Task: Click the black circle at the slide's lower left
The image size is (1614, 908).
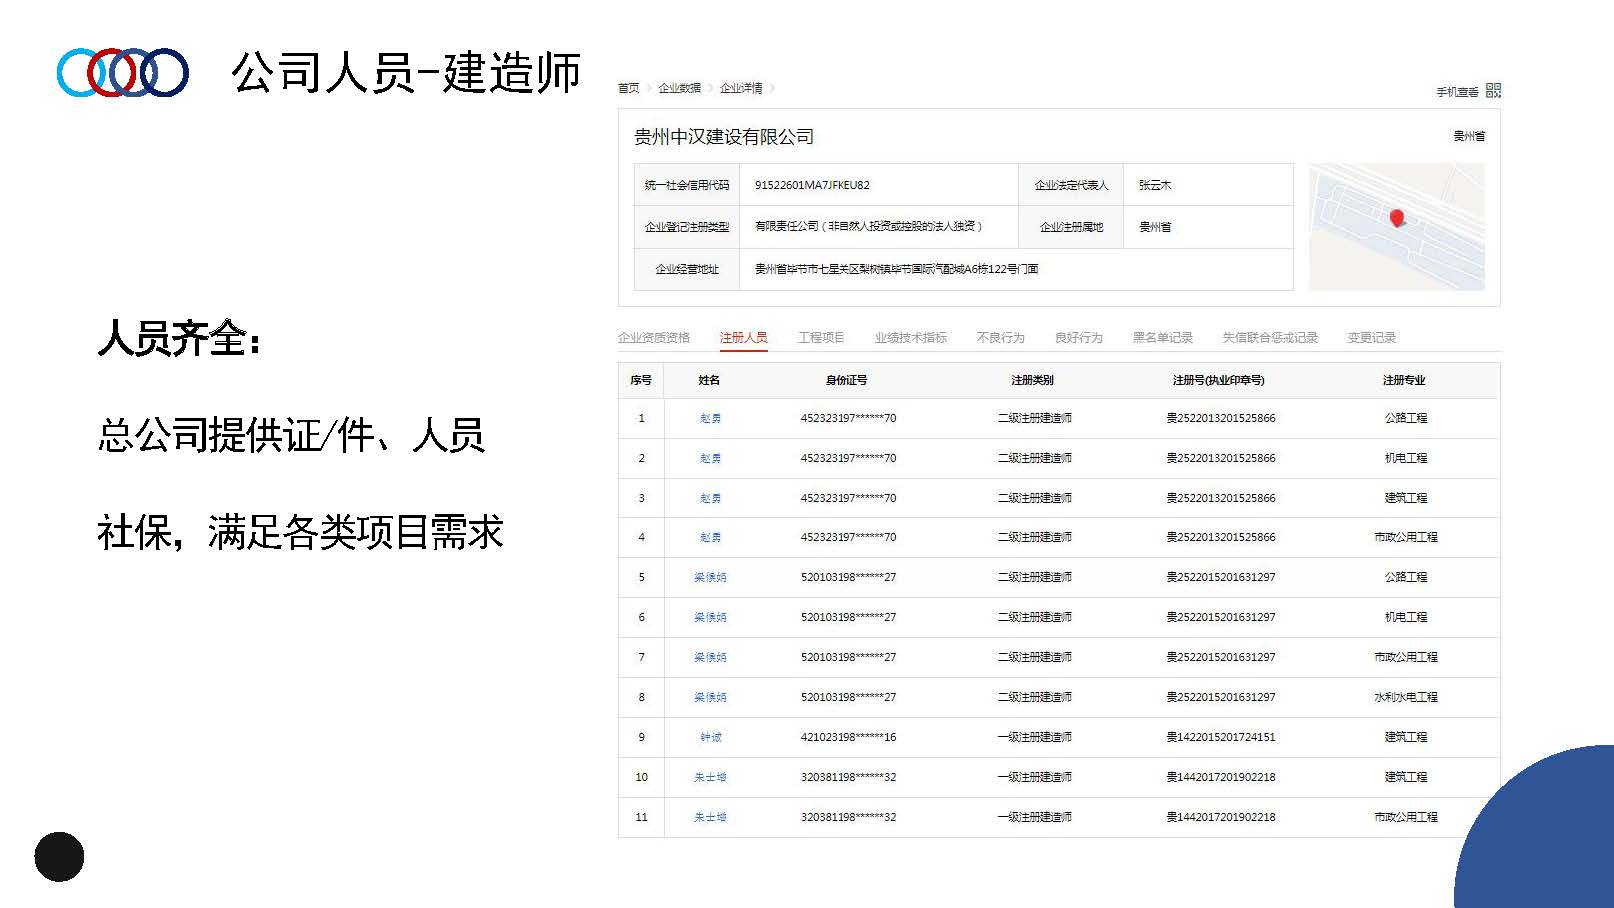Action: [x=59, y=857]
